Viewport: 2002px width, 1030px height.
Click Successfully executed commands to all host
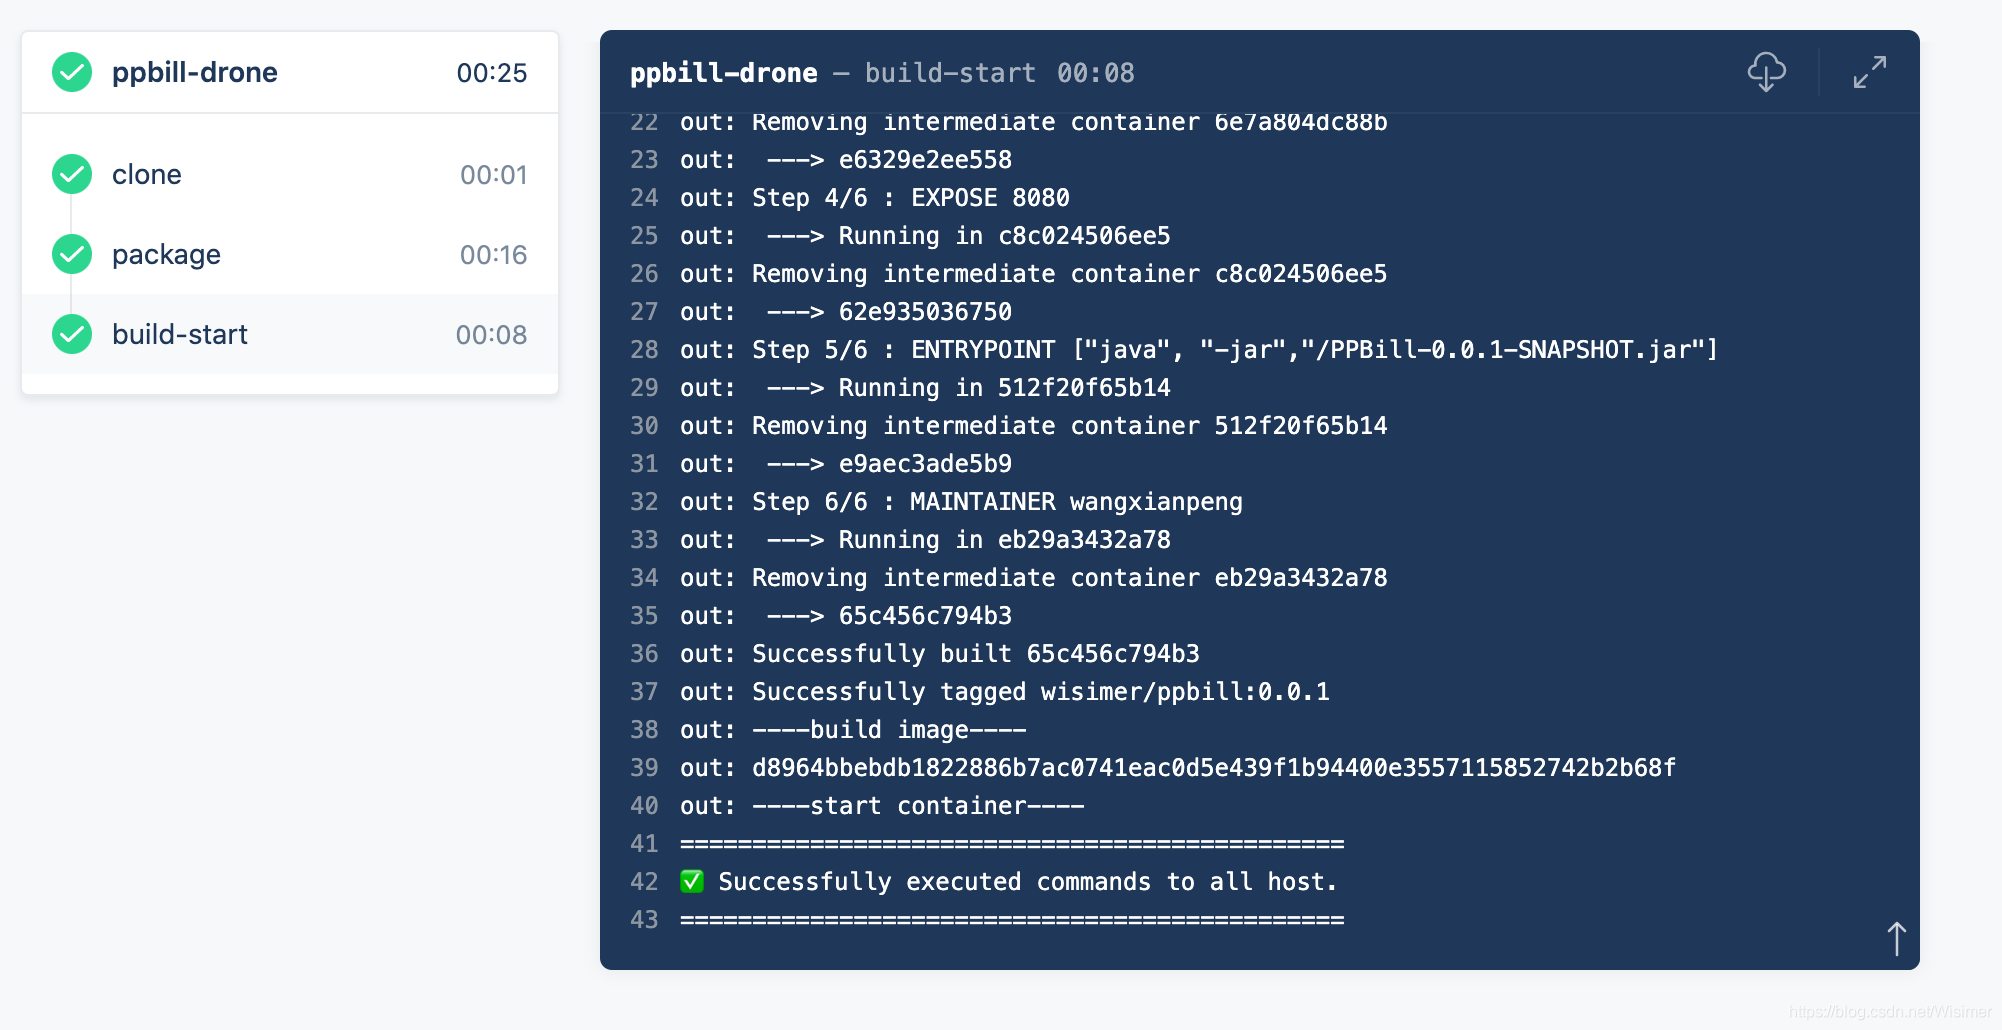point(1028,882)
